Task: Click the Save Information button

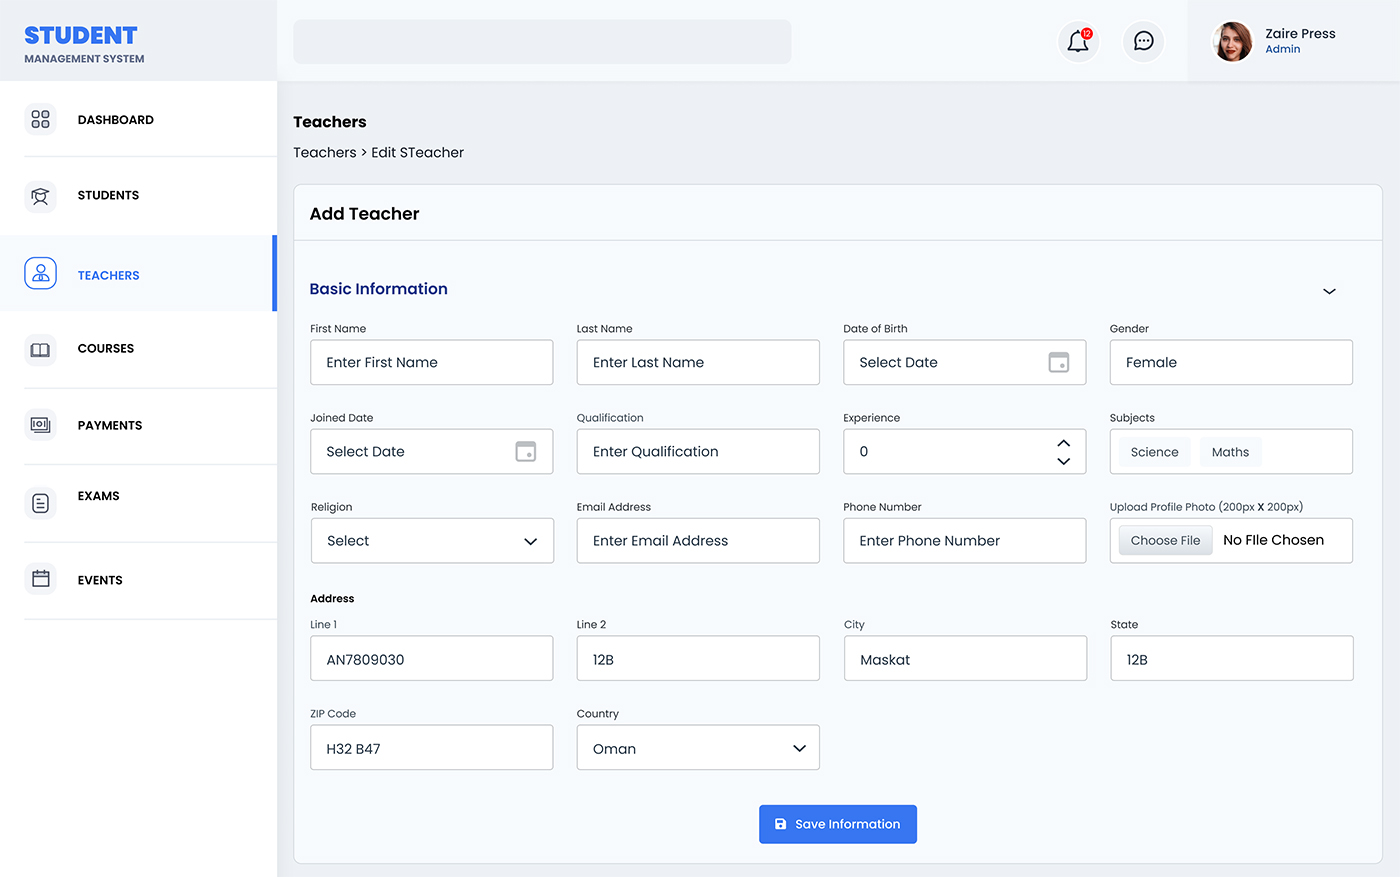Action: [x=837, y=824]
